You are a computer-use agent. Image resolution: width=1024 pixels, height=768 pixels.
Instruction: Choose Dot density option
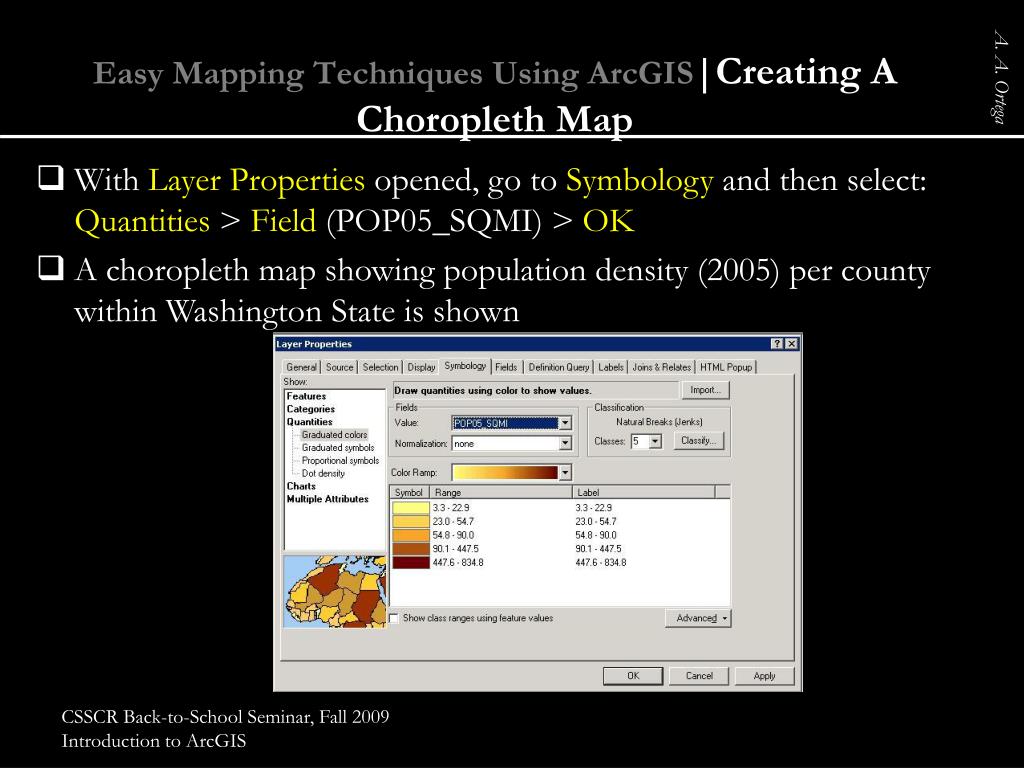point(323,473)
